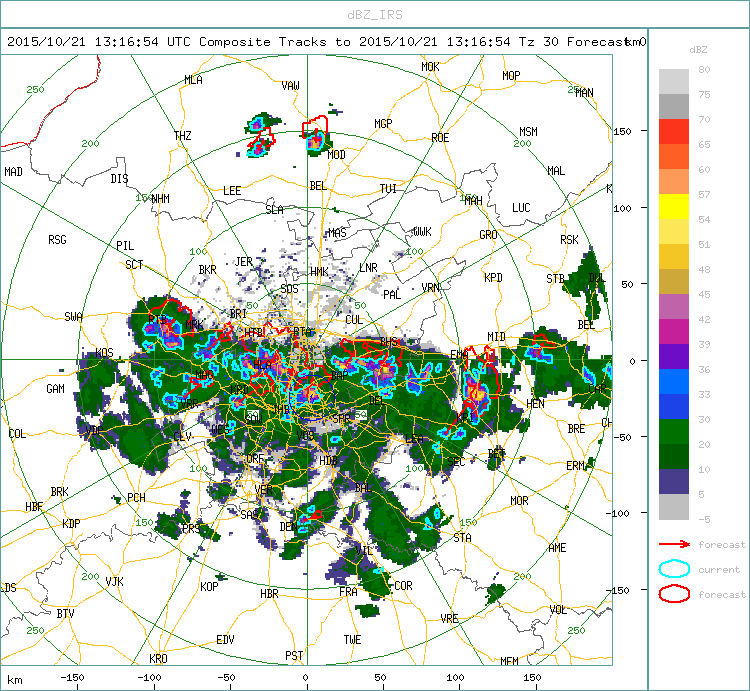Viewport: 750px width, 691px height.
Task: Click the MOP station label
Action: (511, 76)
